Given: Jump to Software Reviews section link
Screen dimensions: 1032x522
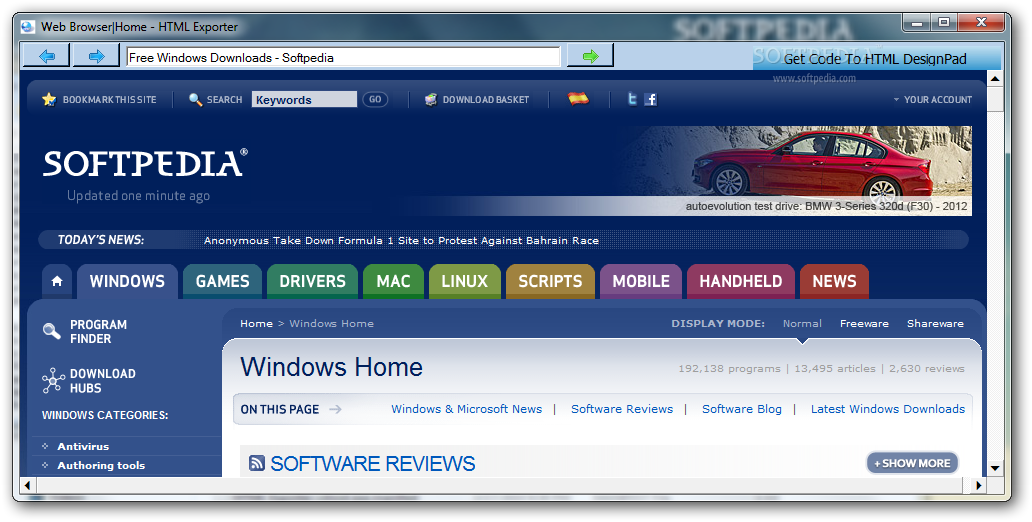Looking at the screenshot, I should click(x=622, y=409).
